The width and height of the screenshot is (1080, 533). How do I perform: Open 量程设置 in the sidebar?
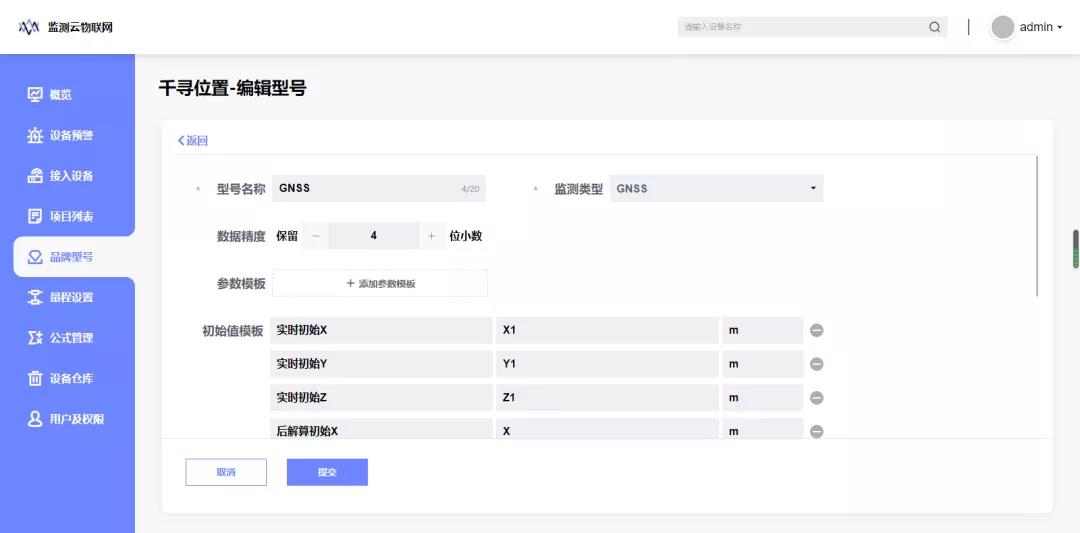pyautogui.click(x=61, y=297)
